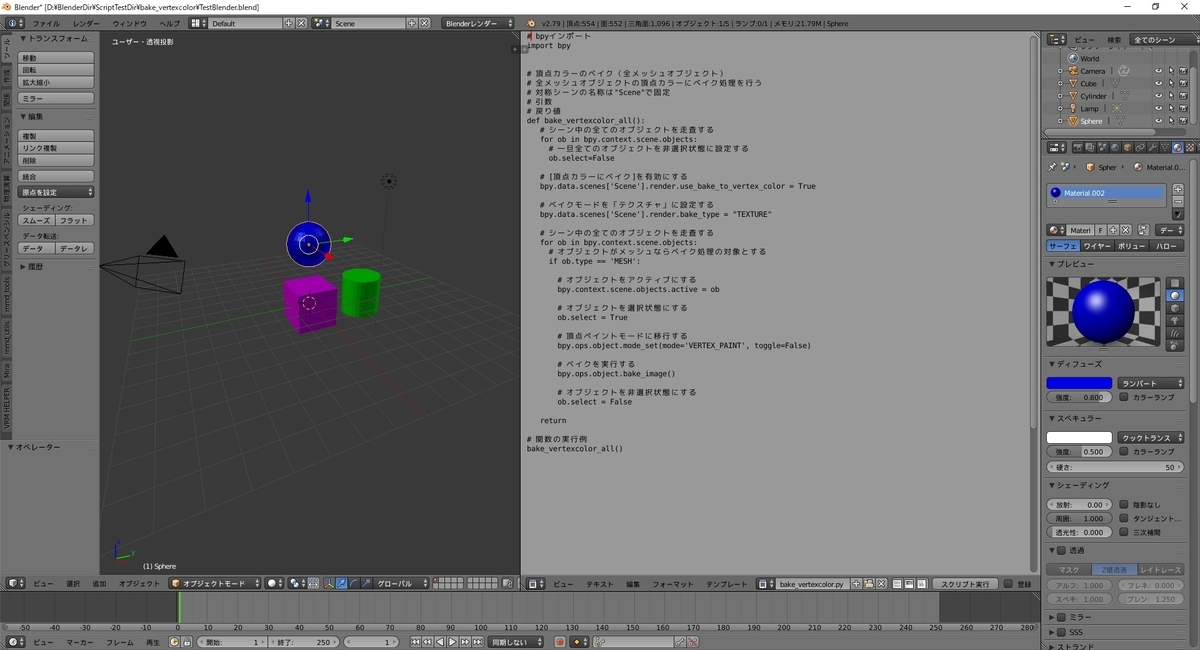Toggle 3D manipulator widget icon
1200x650 pixels.
click(329, 583)
